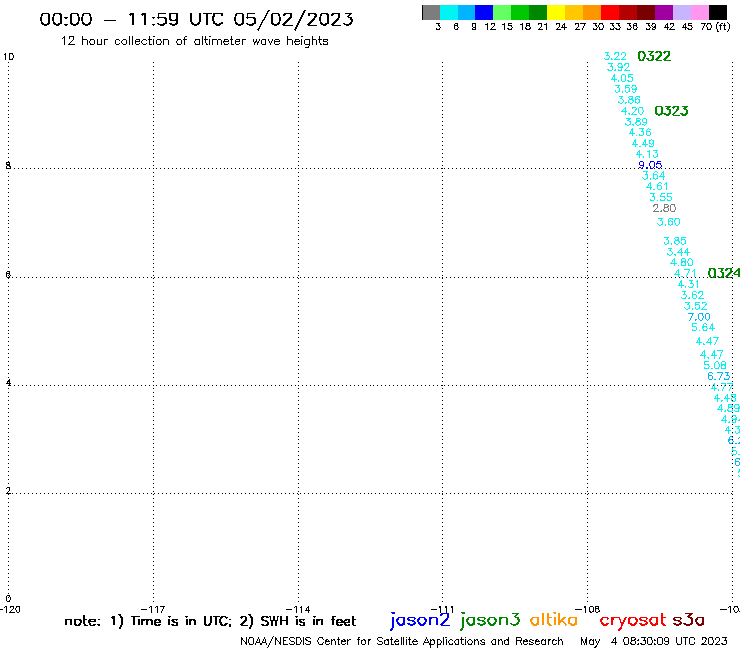The image size is (740, 650).
Task: Select the orange legend color swatch
Action: coord(592,12)
